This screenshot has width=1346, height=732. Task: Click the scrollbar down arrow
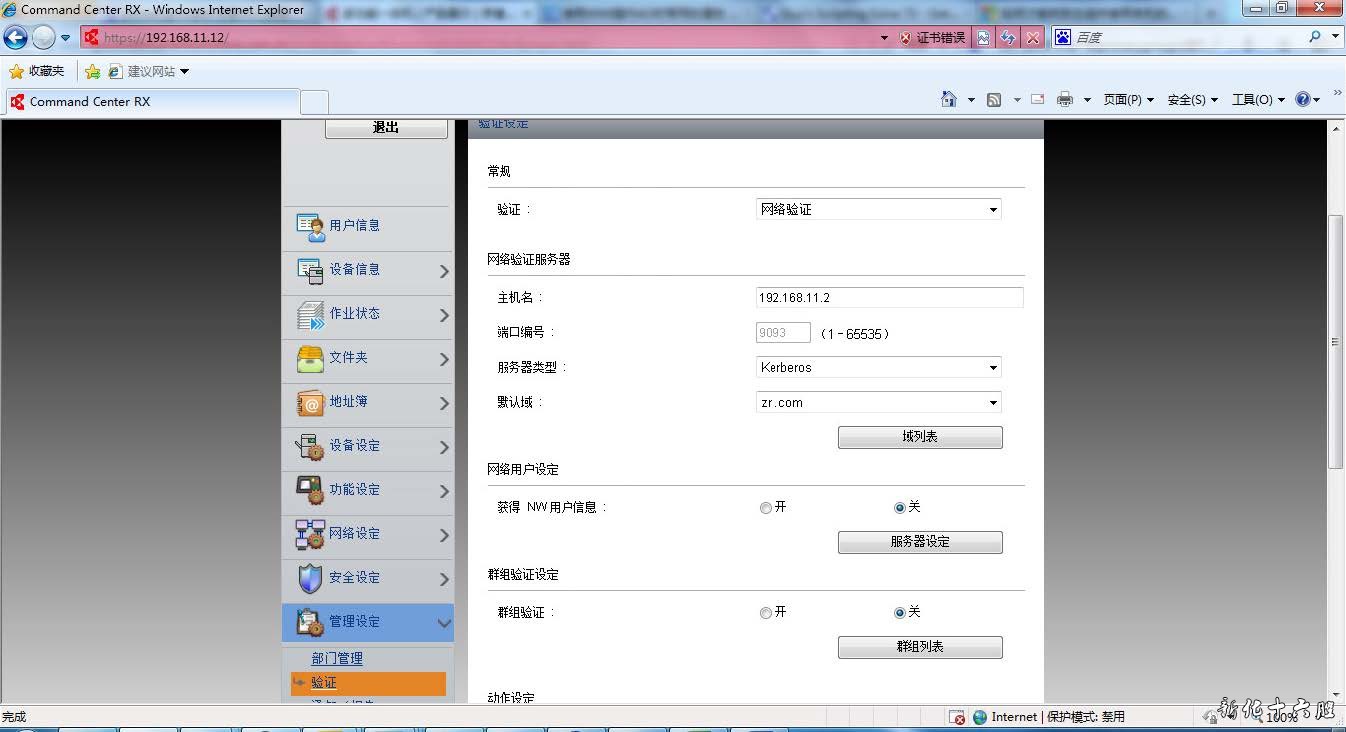pos(1336,694)
